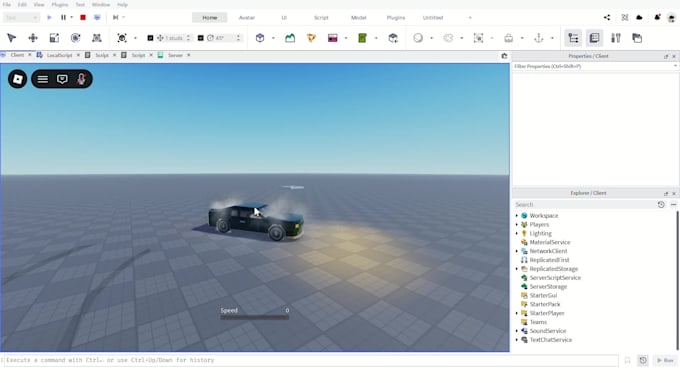Open the Asset Manager folder icon
Screen dimensions: 680x383
637,38
